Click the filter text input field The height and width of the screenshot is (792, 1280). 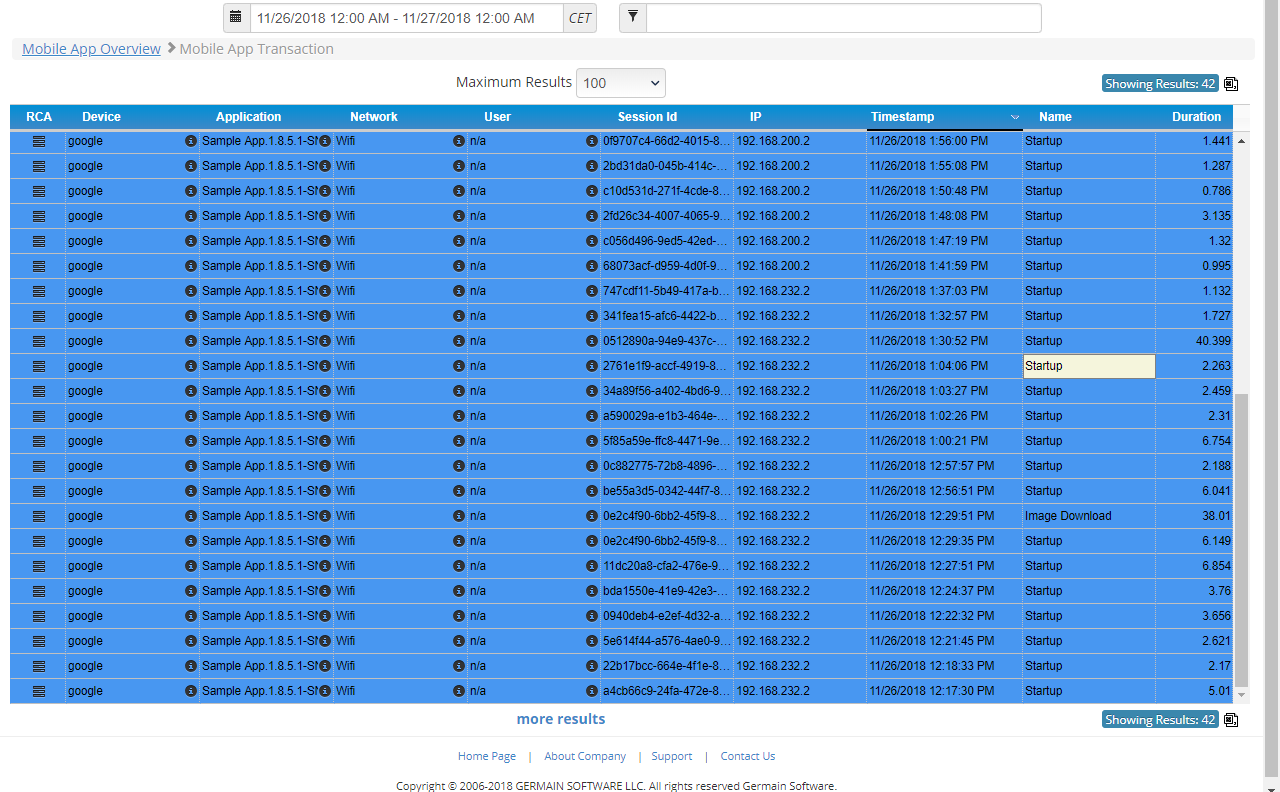click(843, 18)
